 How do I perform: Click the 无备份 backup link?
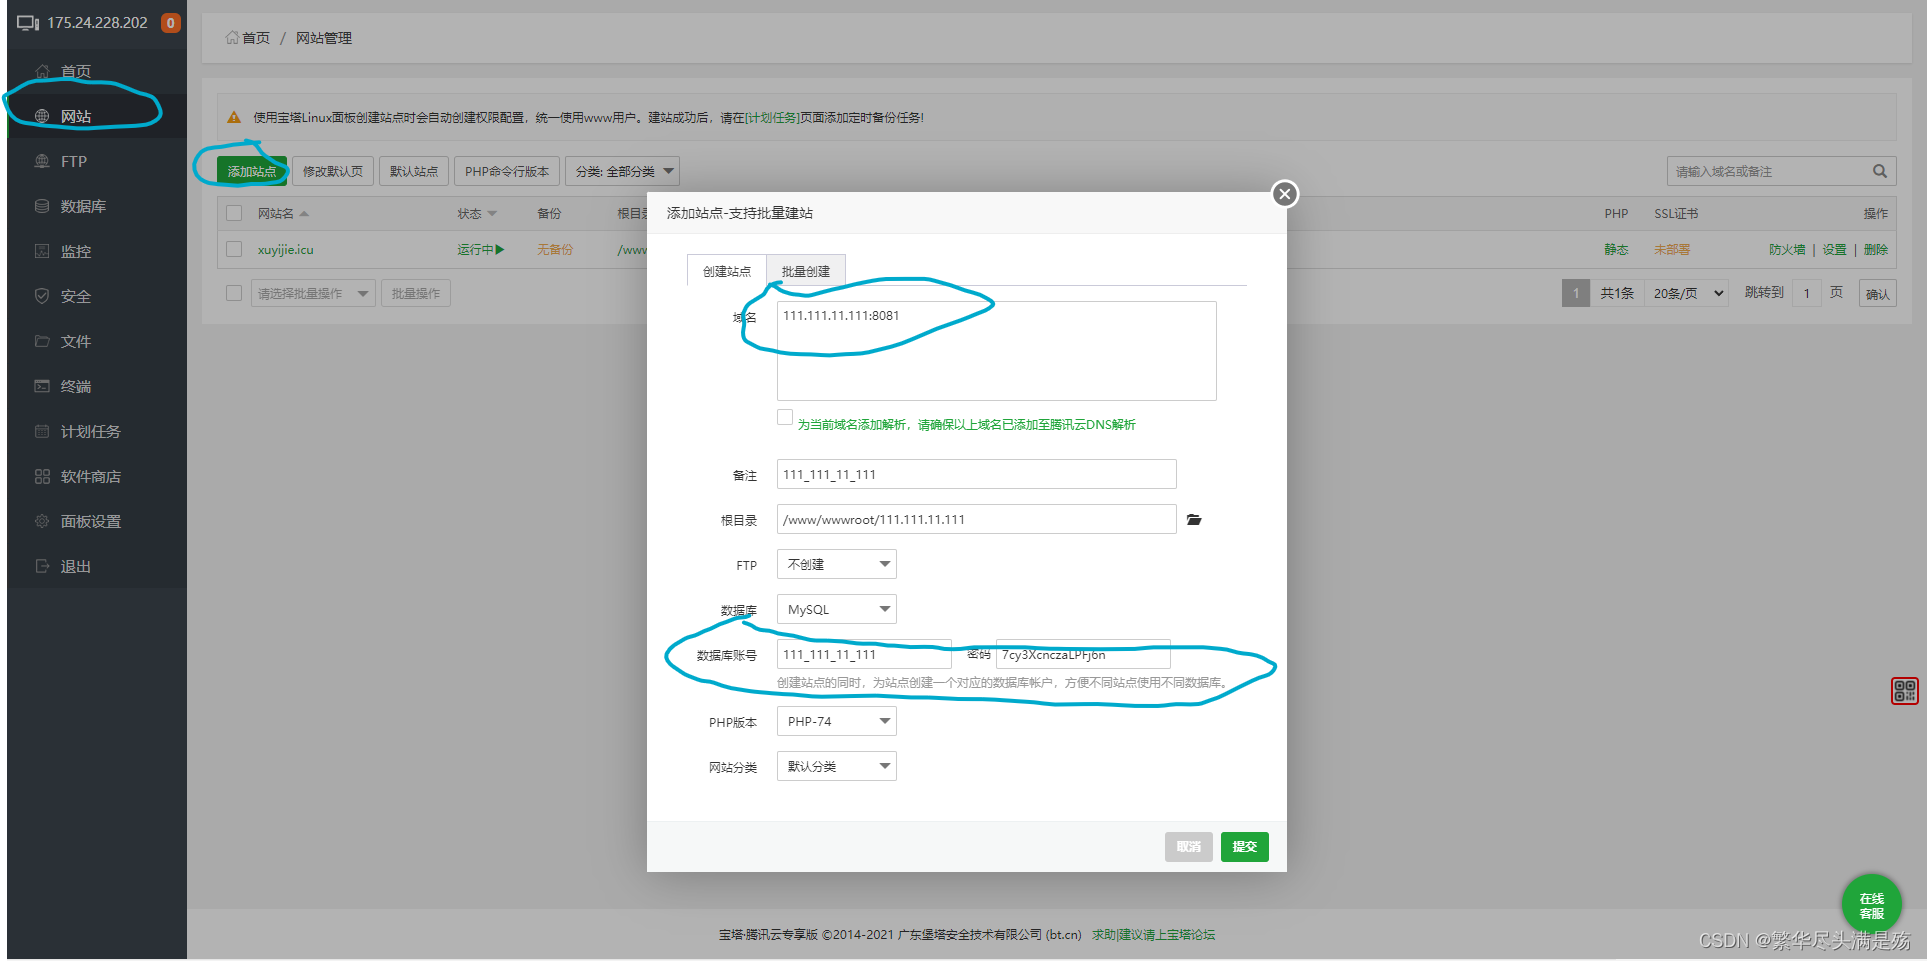tap(555, 249)
